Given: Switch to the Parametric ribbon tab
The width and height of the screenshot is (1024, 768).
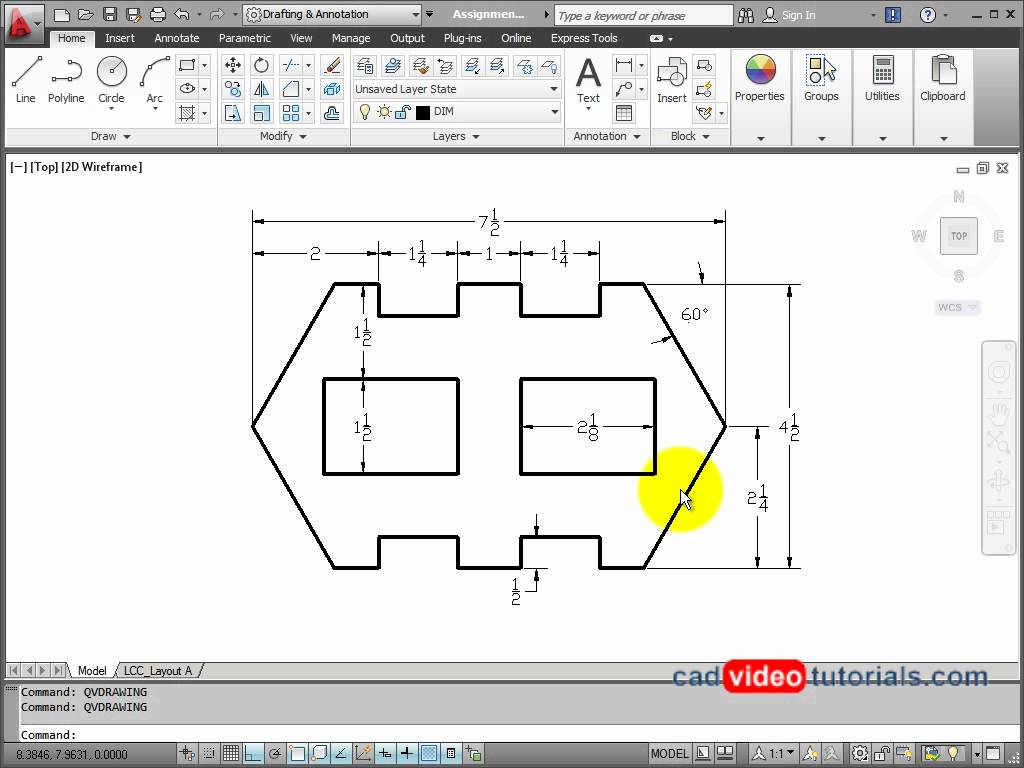Looking at the screenshot, I should [244, 38].
